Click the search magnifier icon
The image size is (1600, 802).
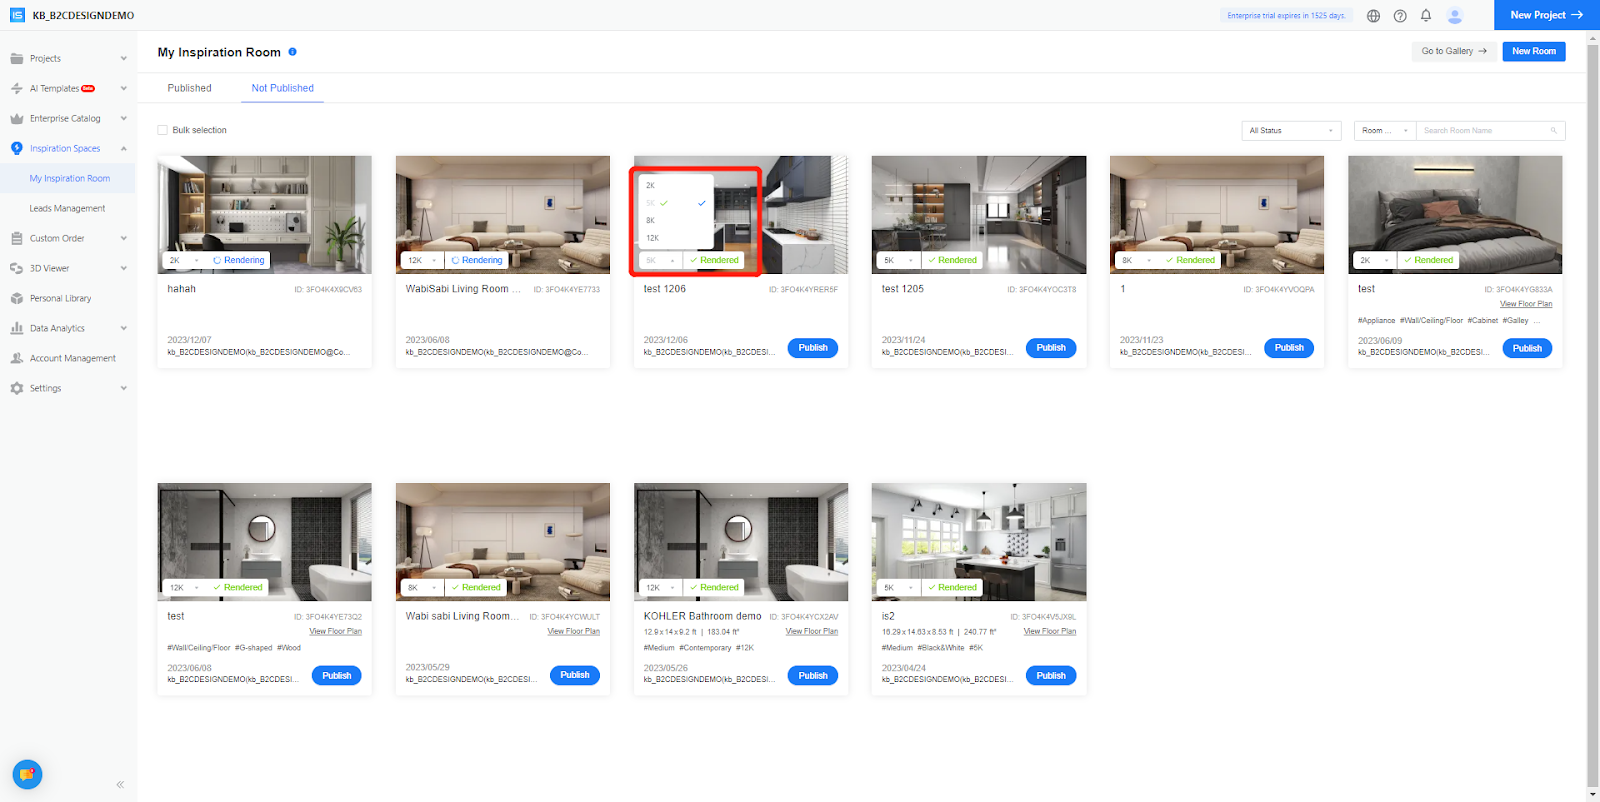[1553, 131]
